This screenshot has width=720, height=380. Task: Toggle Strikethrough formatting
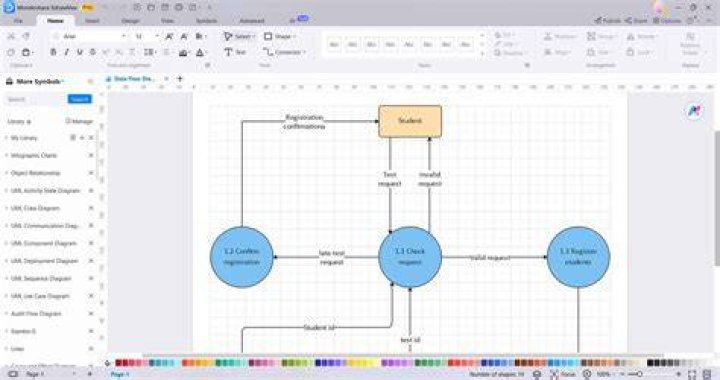93,52
